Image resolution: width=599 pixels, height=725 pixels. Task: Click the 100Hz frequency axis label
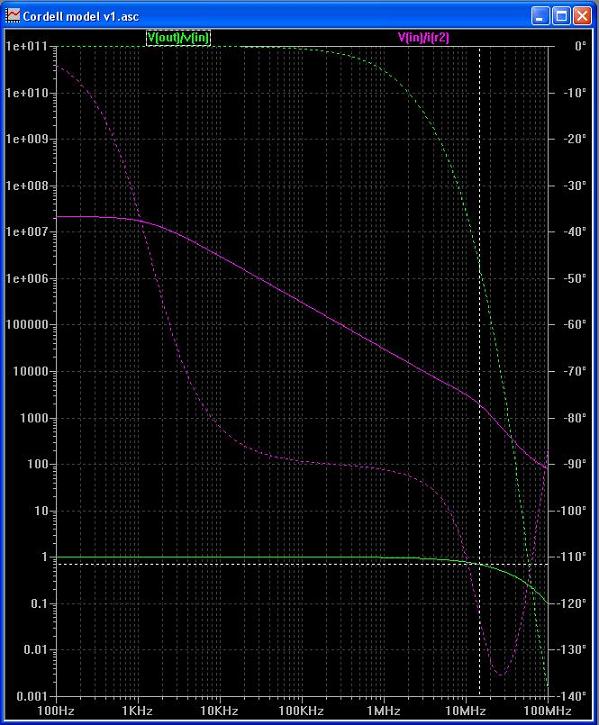click(56, 711)
